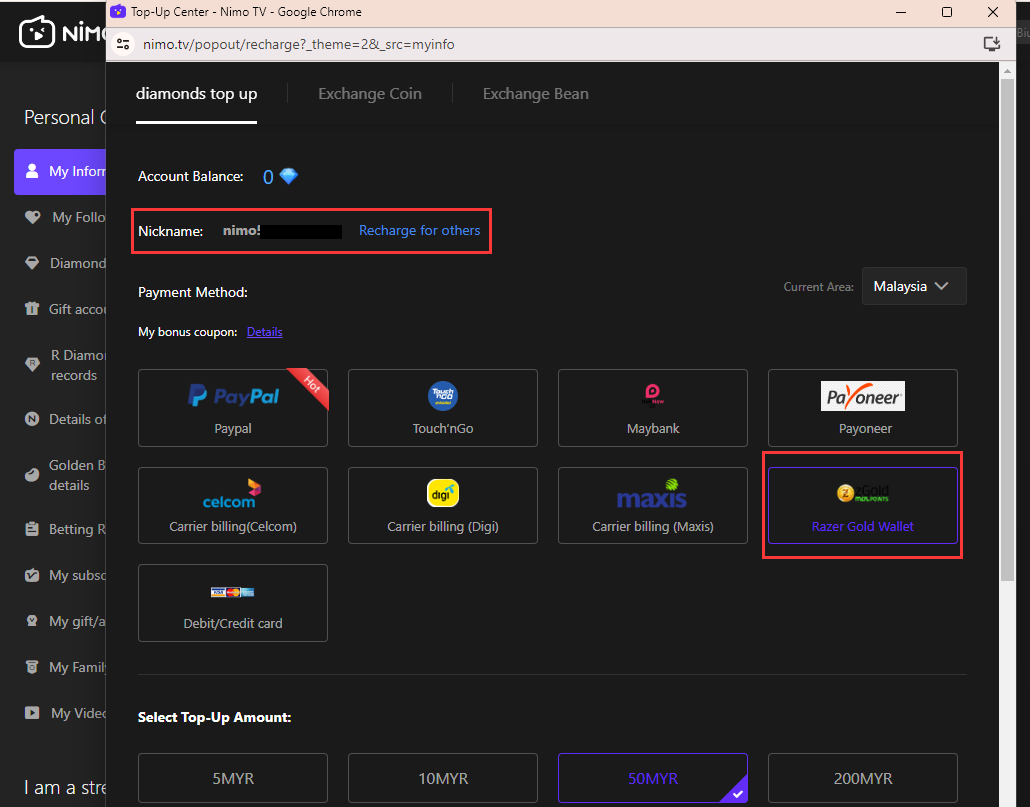1030x807 pixels.
Task: Select the 5MYR top-up amount
Action: click(233, 778)
